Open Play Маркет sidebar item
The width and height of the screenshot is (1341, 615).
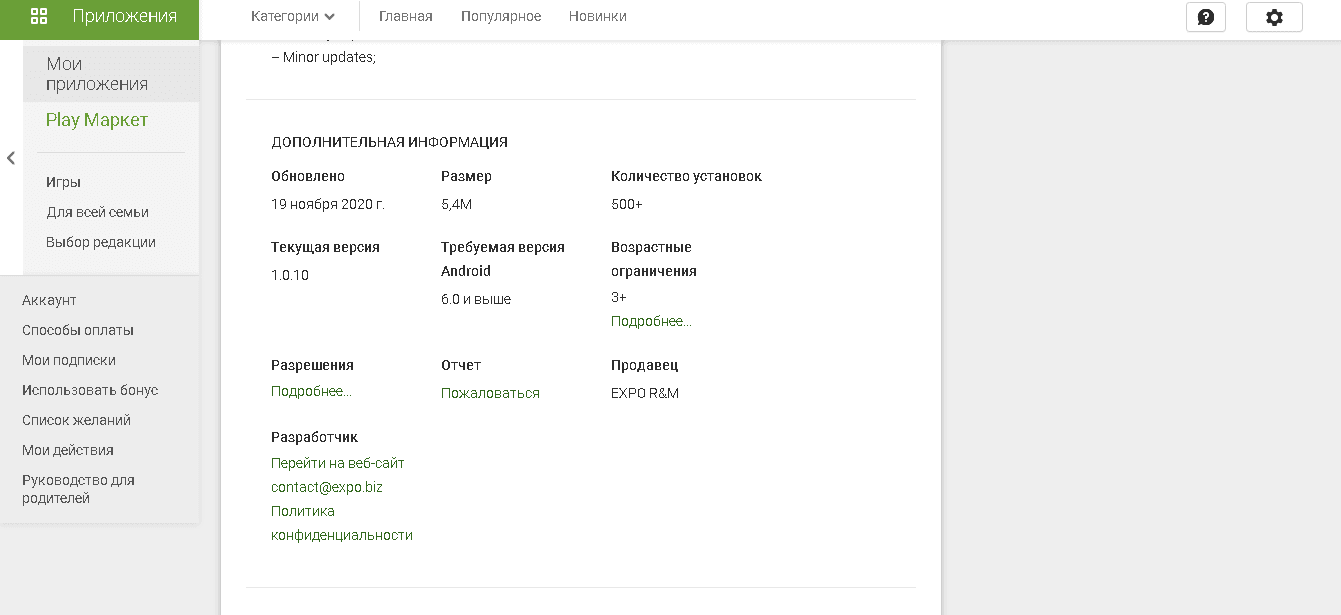(x=96, y=120)
